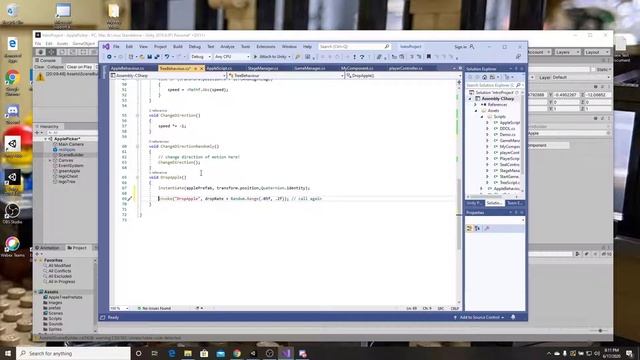The image size is (640, 360).
Task: Click the notifications bell in VS status bar
Action: [x=513, y=317]
